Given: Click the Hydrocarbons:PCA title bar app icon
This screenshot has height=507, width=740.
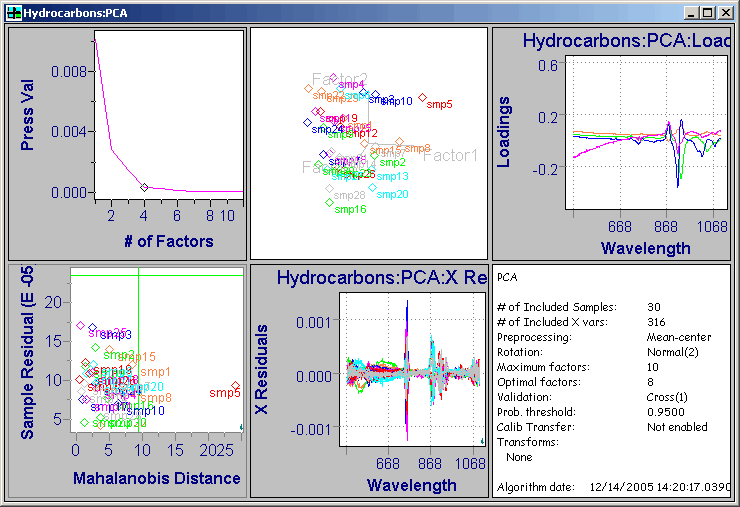Looking at the screenshot, I should [13, 13].
